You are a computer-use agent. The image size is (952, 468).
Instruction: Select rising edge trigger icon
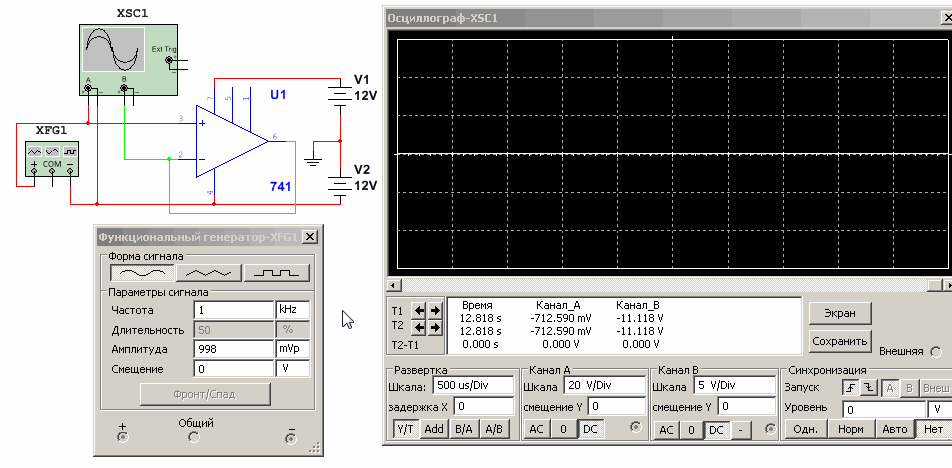(851, 387)
